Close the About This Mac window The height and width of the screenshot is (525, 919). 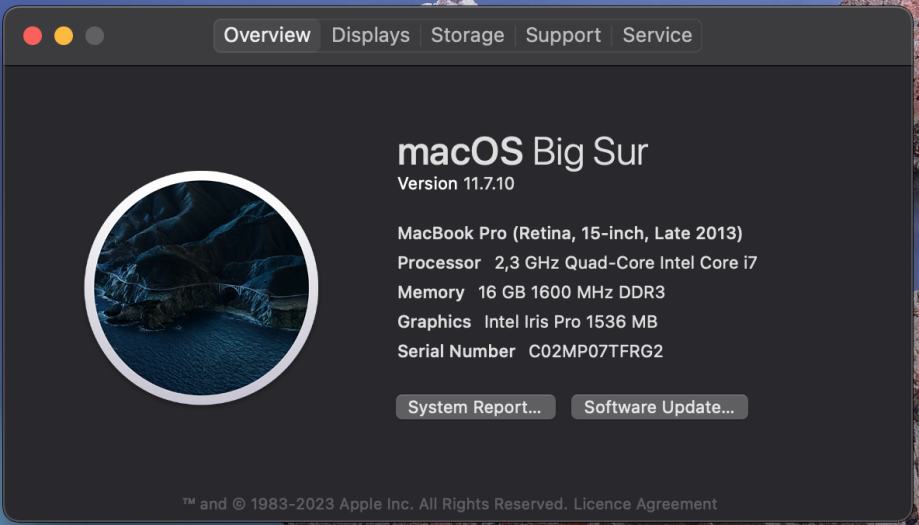tap(33, 36)
